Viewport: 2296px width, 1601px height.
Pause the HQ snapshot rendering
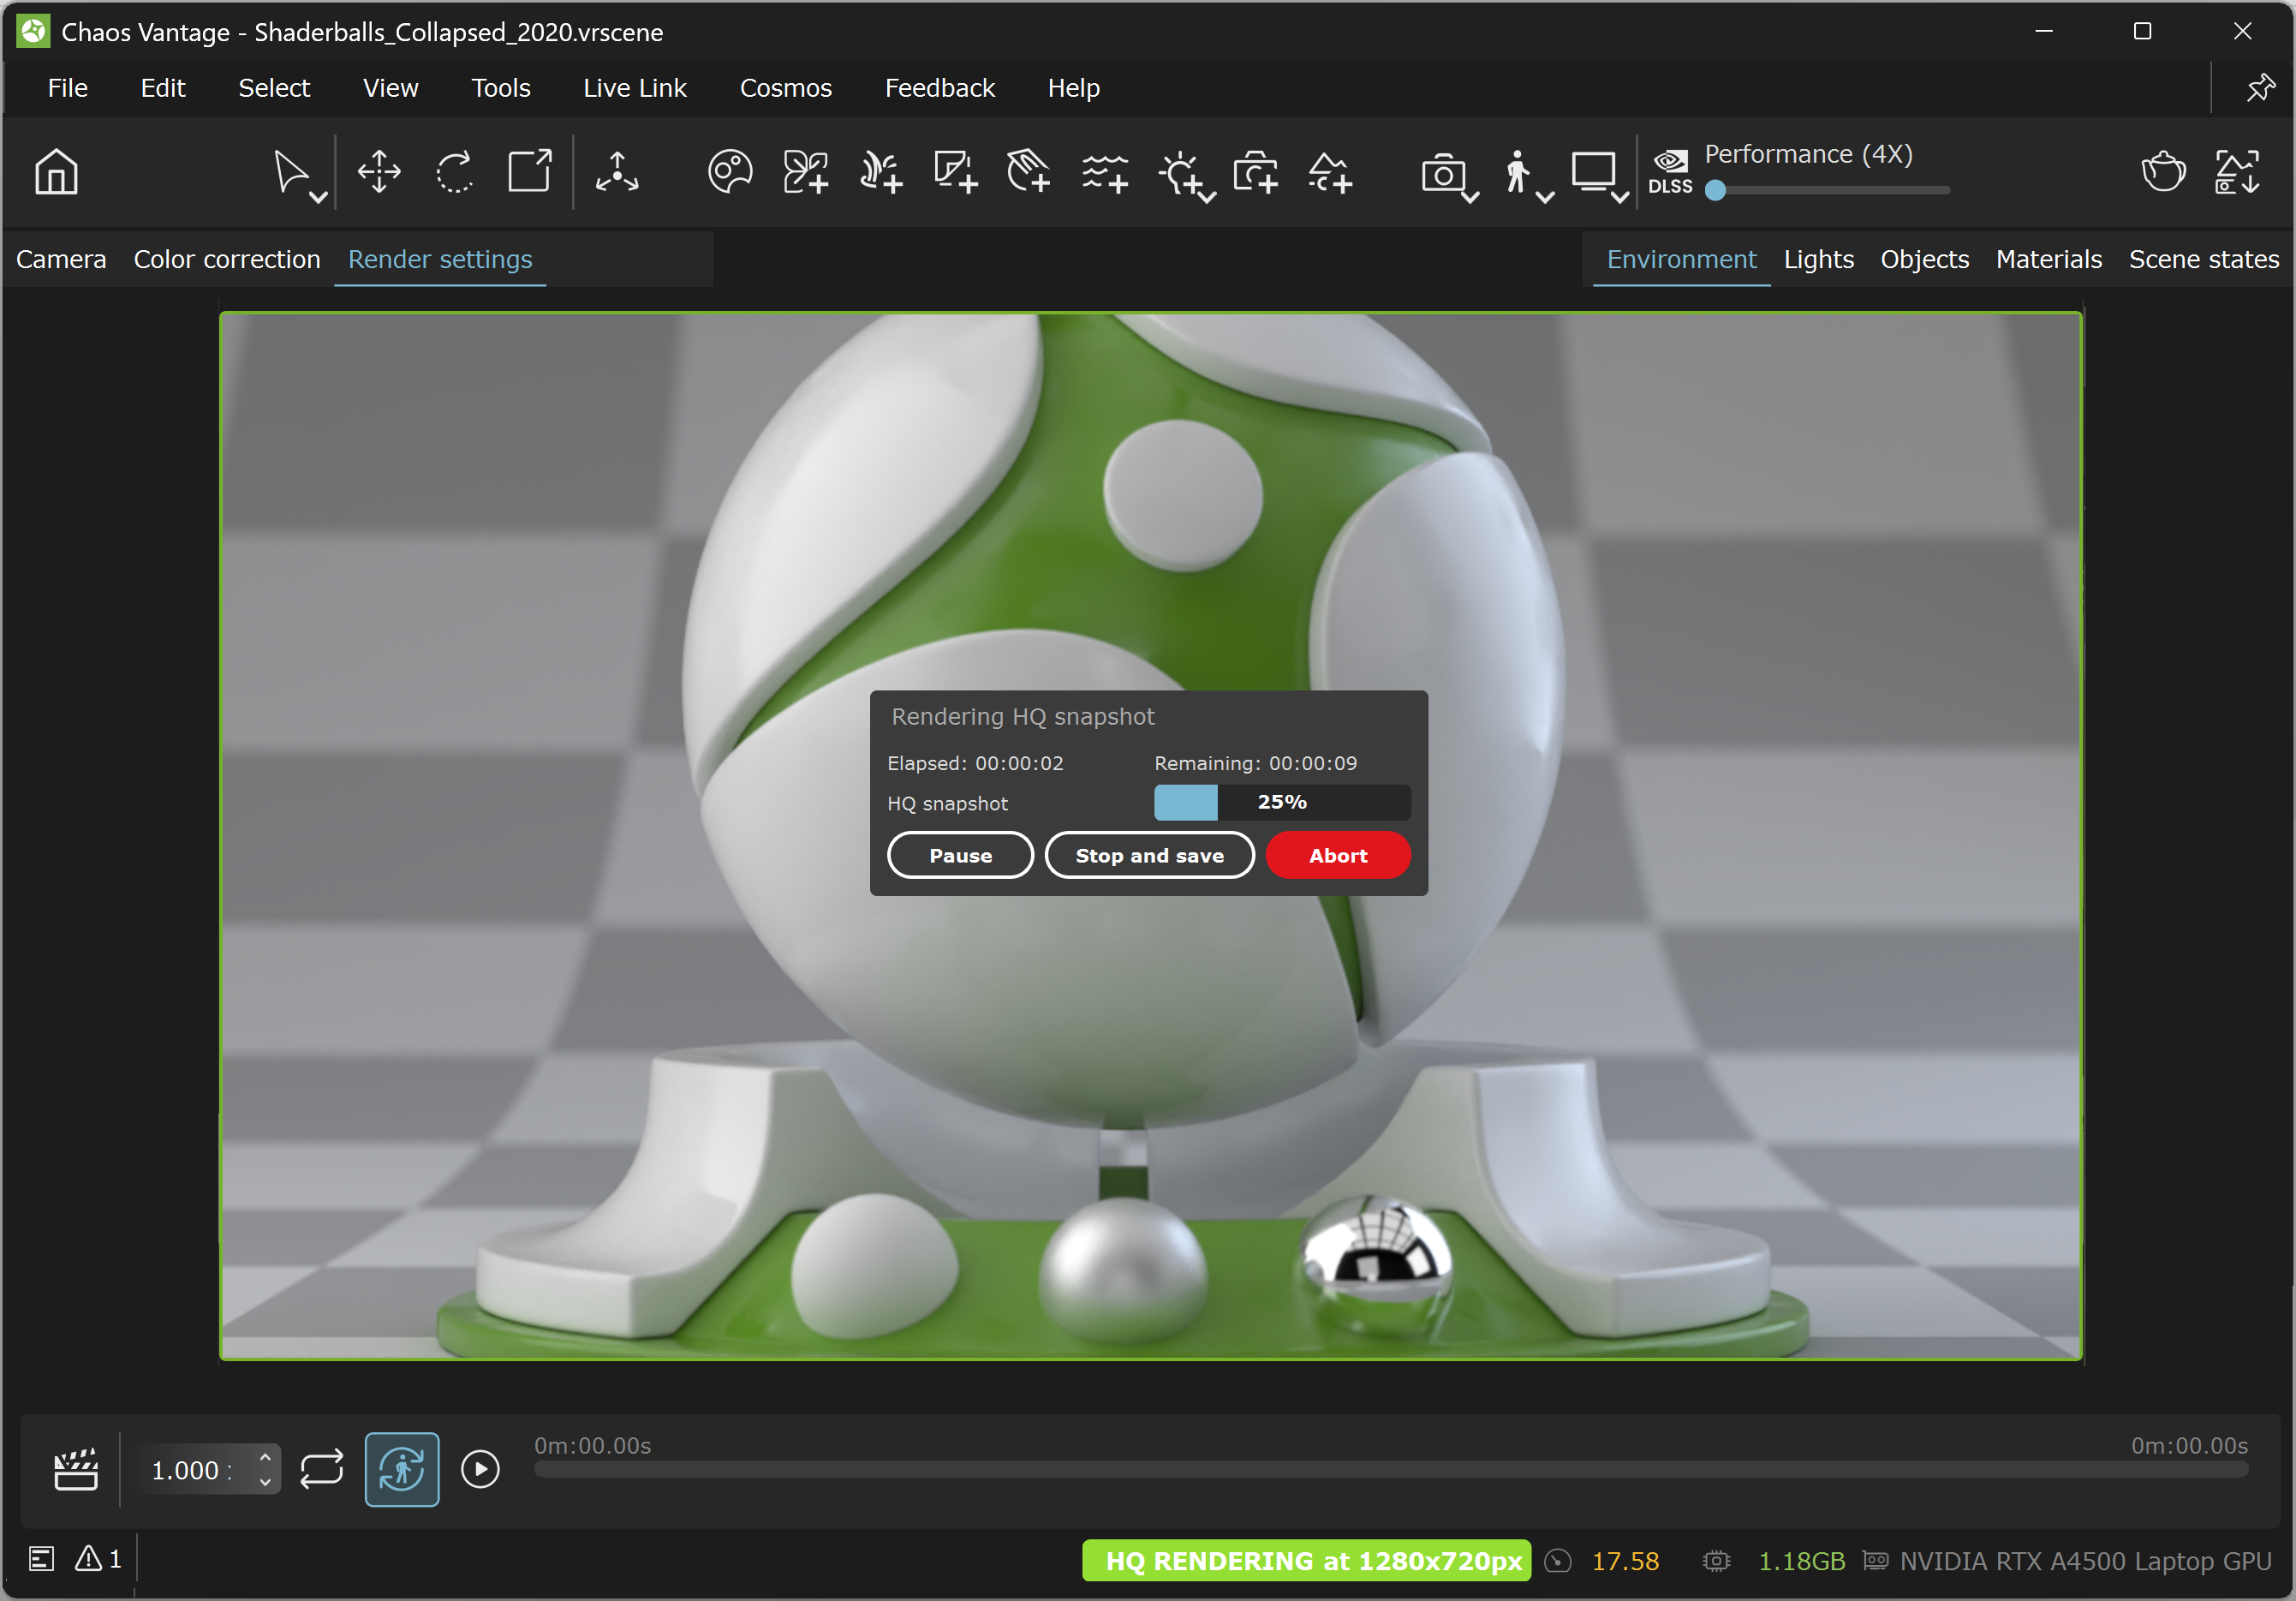click(961, 855)
